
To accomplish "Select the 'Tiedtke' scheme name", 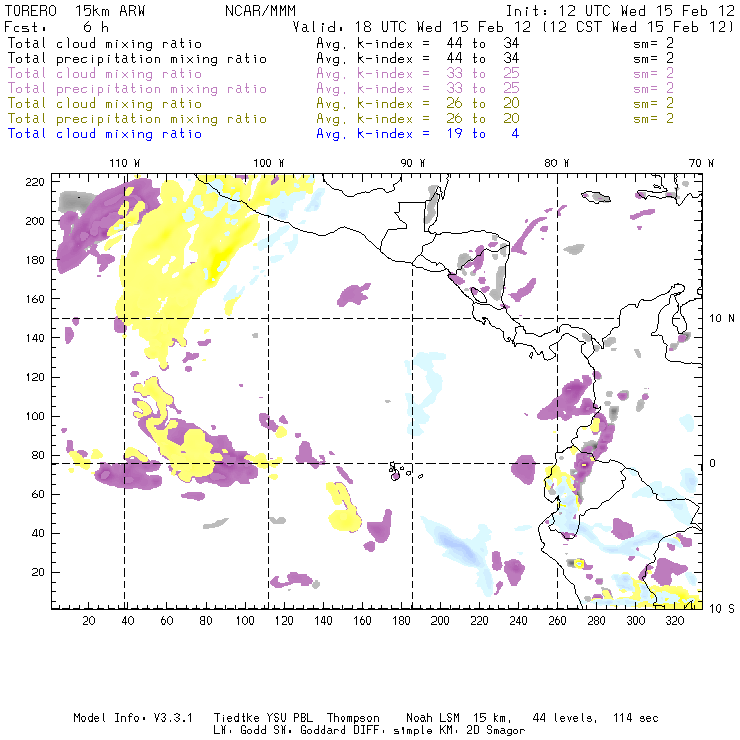I will tap(237, 718).
